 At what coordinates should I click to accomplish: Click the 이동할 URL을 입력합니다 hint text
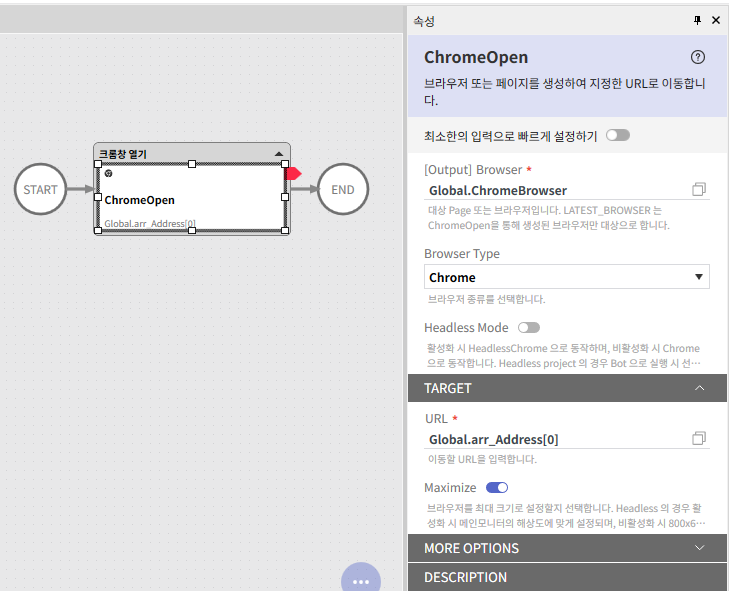(x=482, y=459)
